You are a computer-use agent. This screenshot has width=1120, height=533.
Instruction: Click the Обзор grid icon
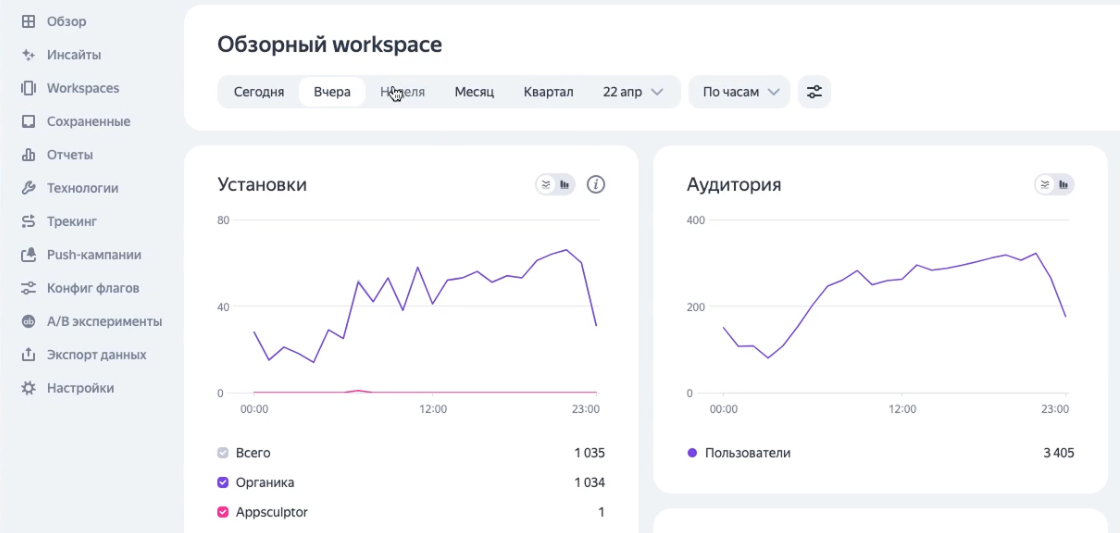(x=29, y=21)
